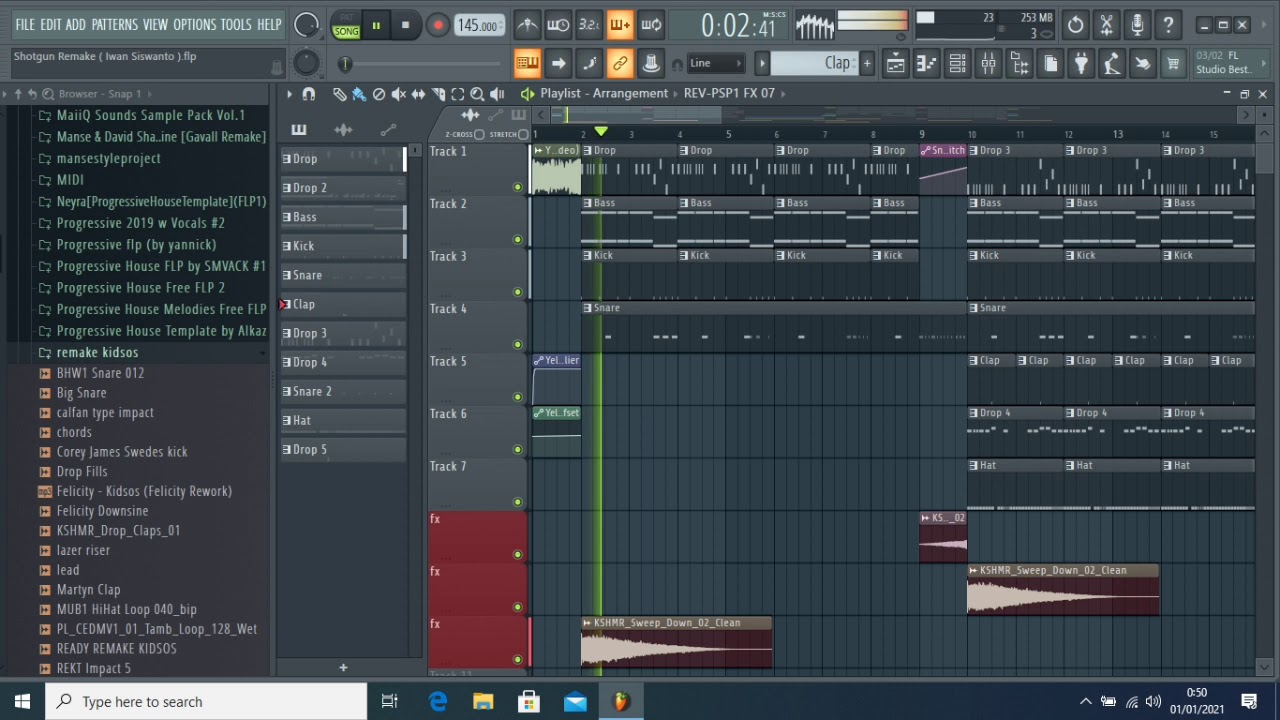This screenshot has height=720, width=1280.
Task: Select the Delete tool in playlist
Action: click(379, 94)
